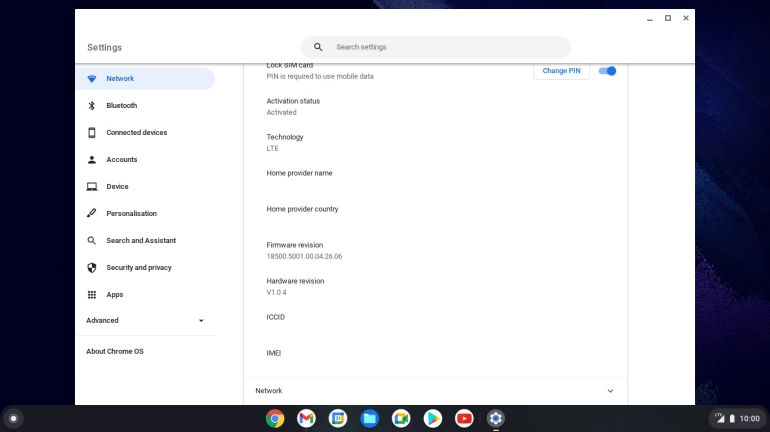This screenshot has height=432, width=770.
Task: Select Search and Assistant in sidebar
Action: click(140, 241)
